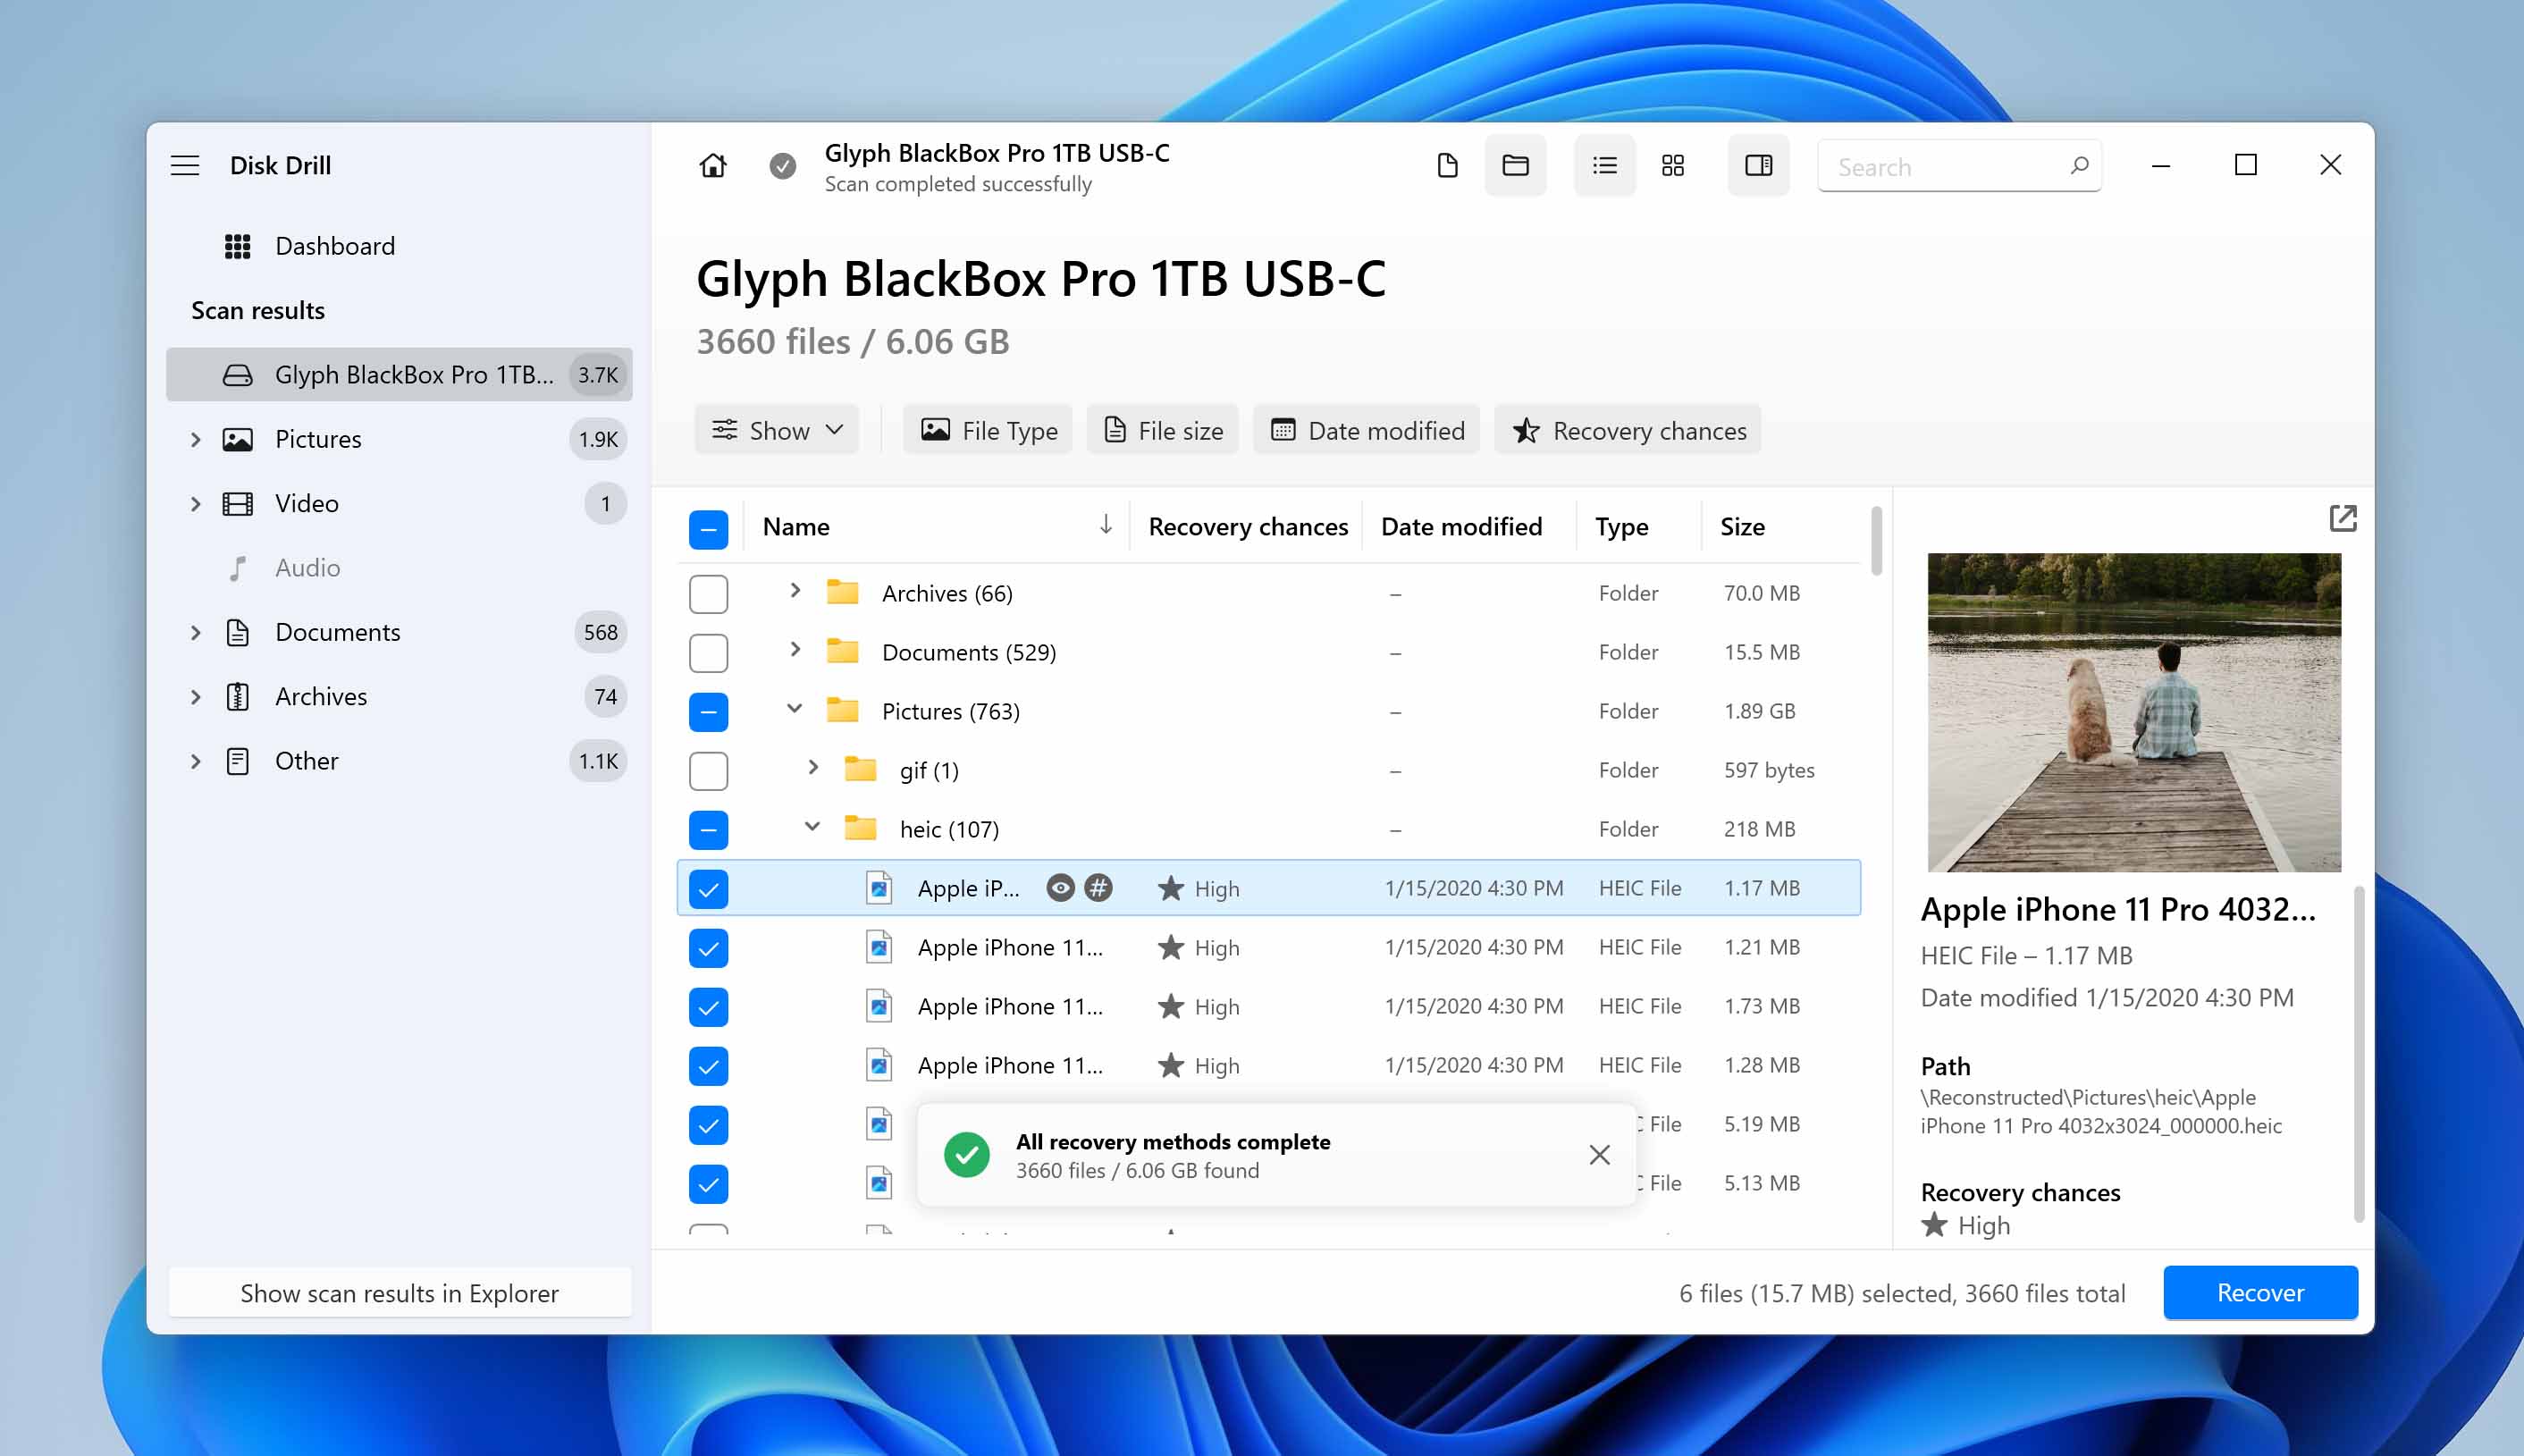This screenshot has height=1456, width=2524.
Task: Click the eye preview icon on Apple iP... row
Action: [x=1060, y=888]
